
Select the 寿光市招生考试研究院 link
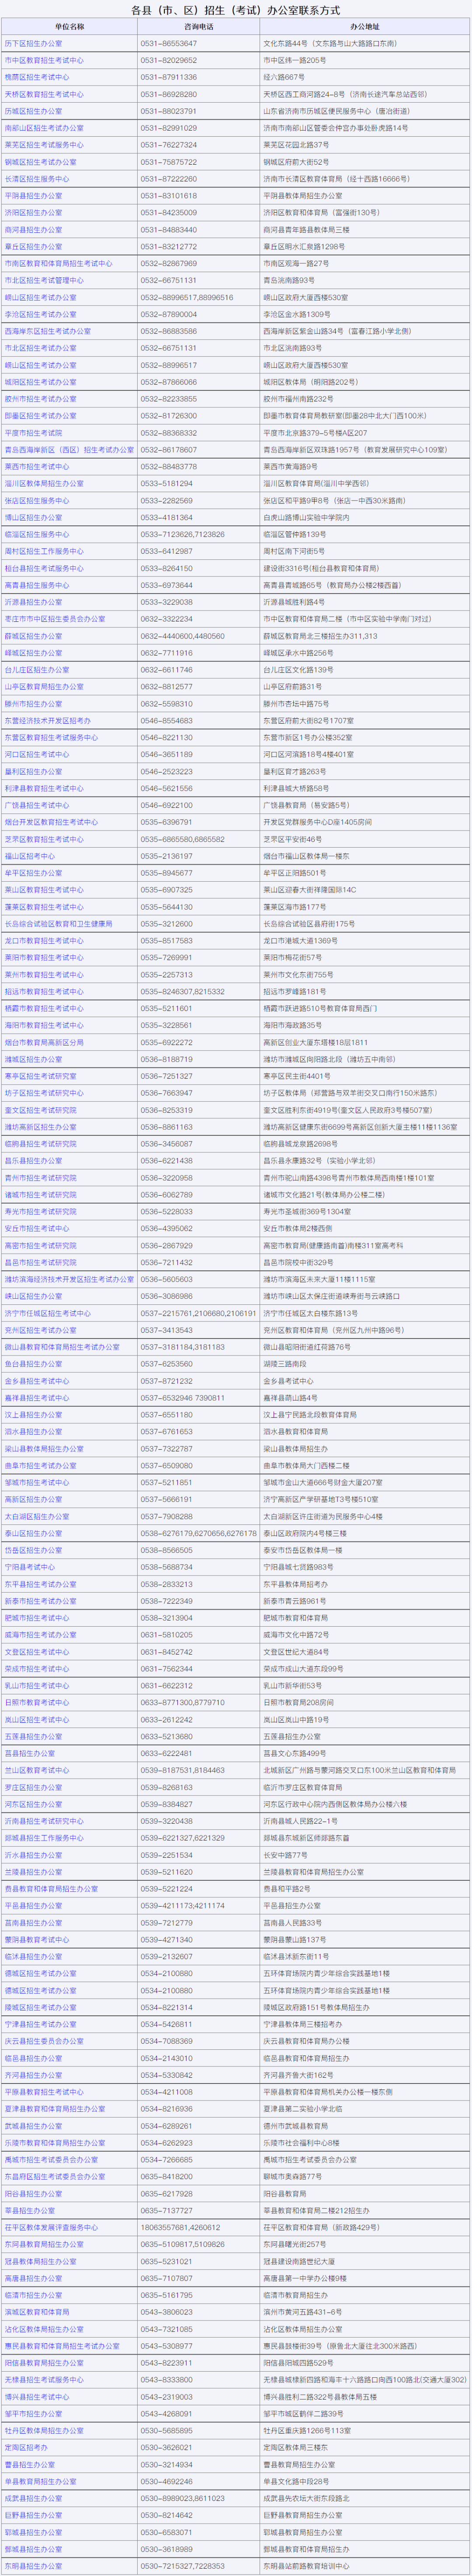click(40, 1211)
